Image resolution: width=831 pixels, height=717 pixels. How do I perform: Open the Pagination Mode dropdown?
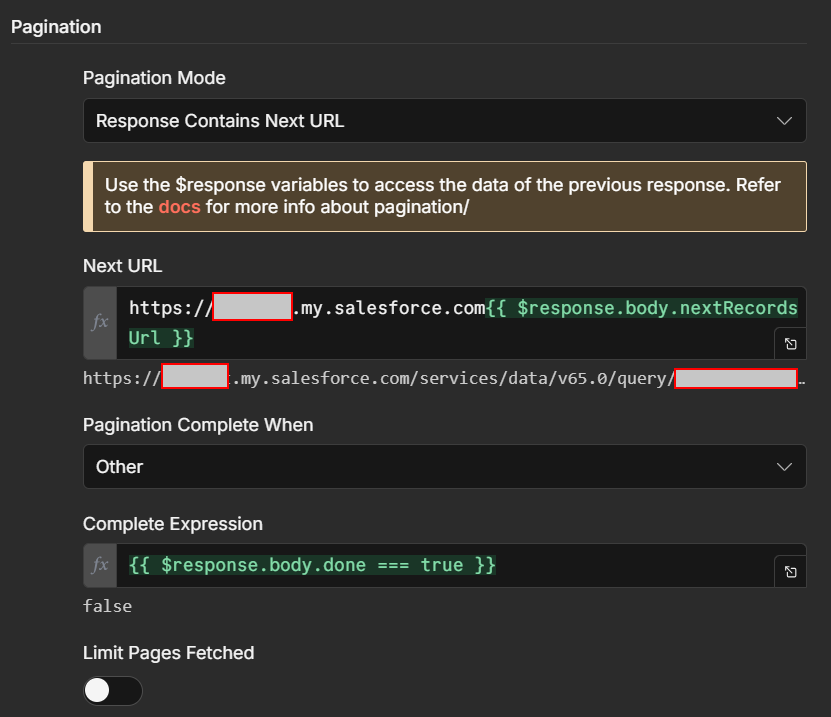[x=444, y=121]
